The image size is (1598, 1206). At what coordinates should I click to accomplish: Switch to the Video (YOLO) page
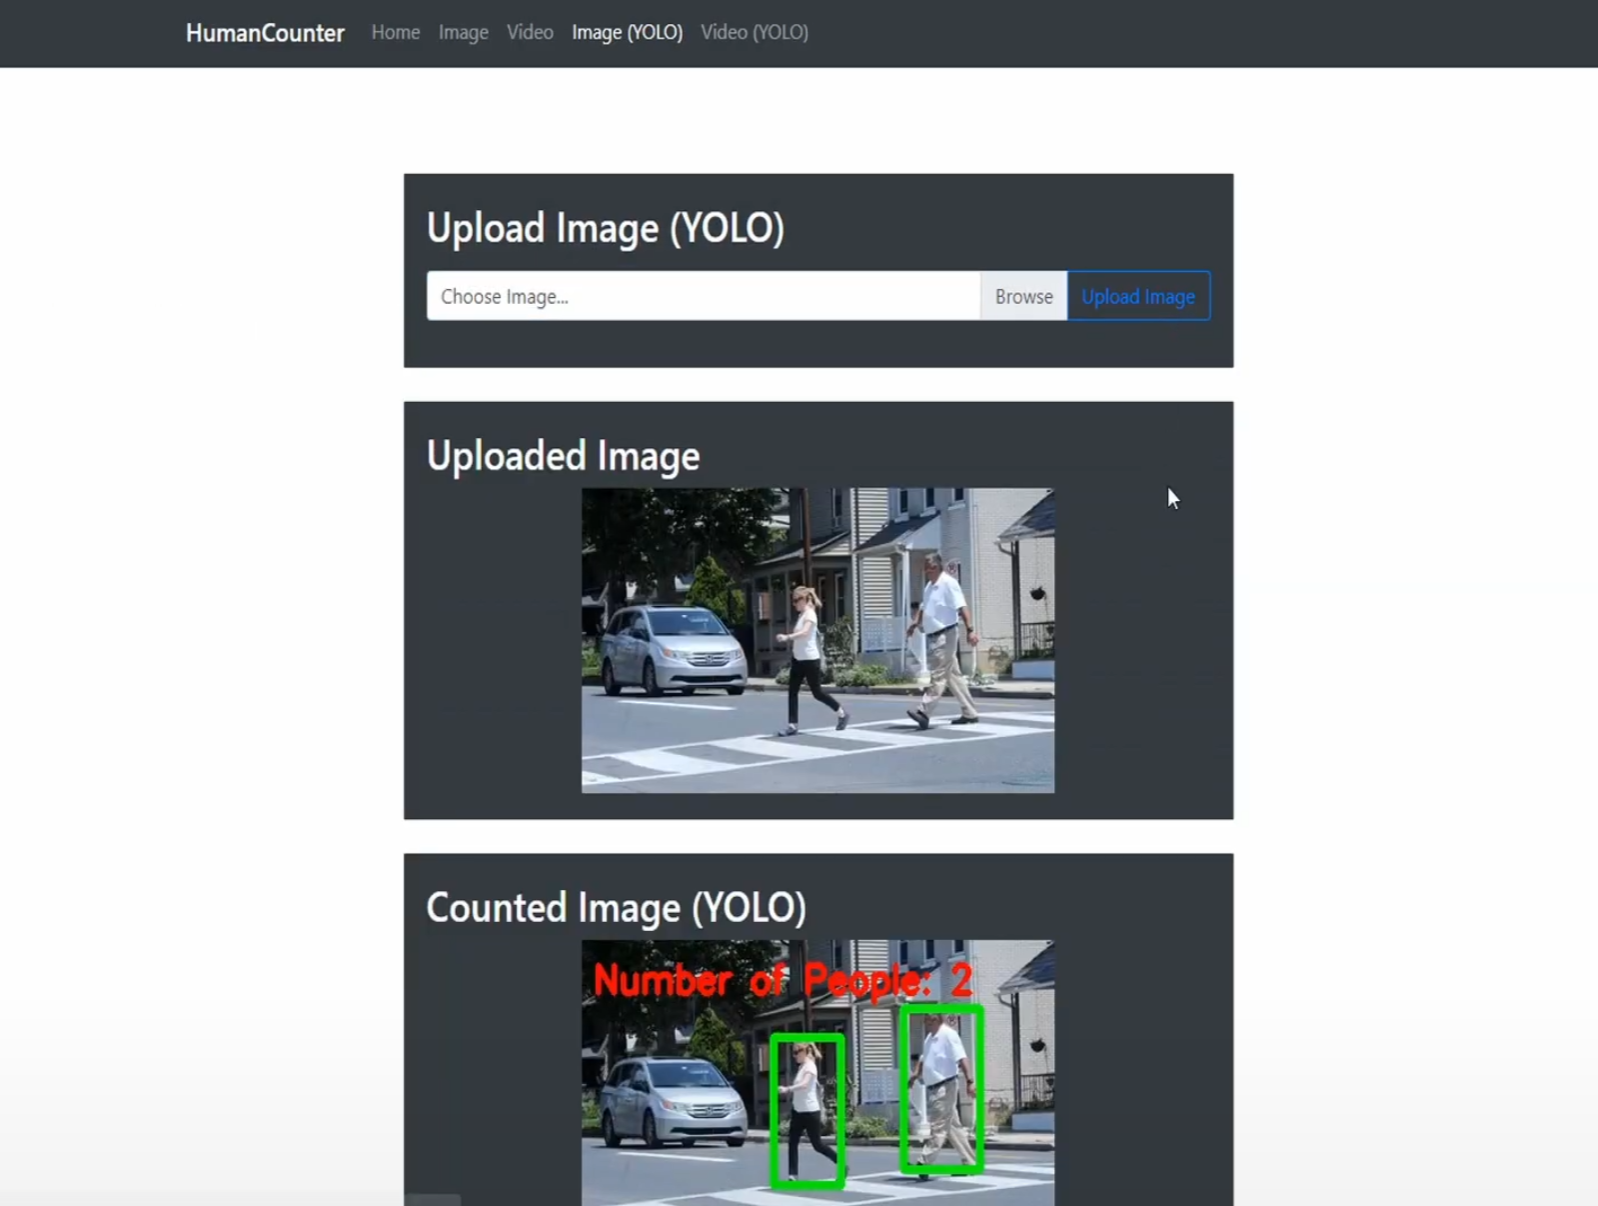click(x=754, y=32)
